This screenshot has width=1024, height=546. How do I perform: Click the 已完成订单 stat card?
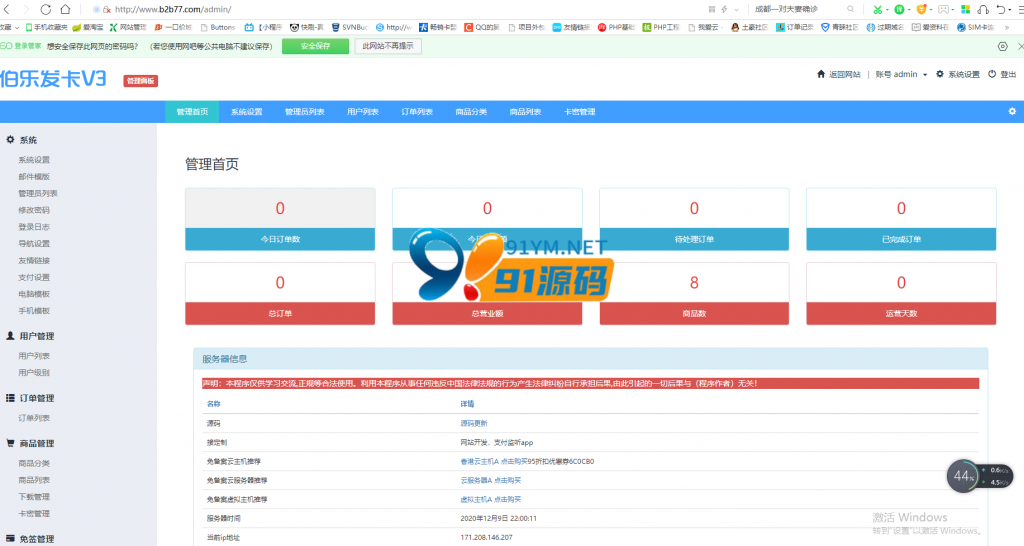coord(901,219)
